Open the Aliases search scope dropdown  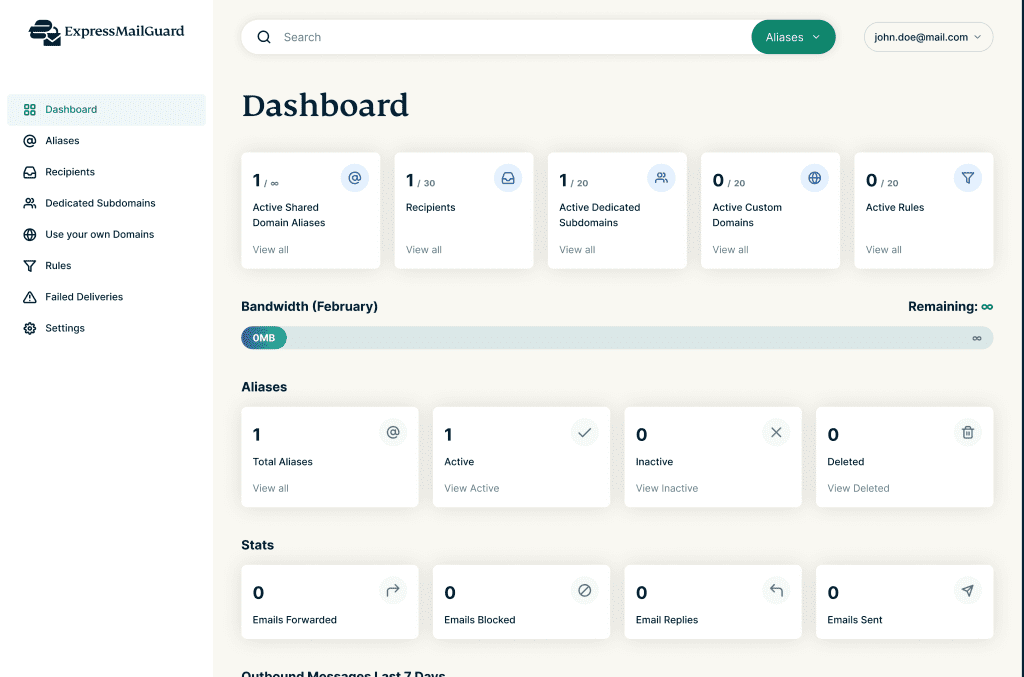[793, 36]
